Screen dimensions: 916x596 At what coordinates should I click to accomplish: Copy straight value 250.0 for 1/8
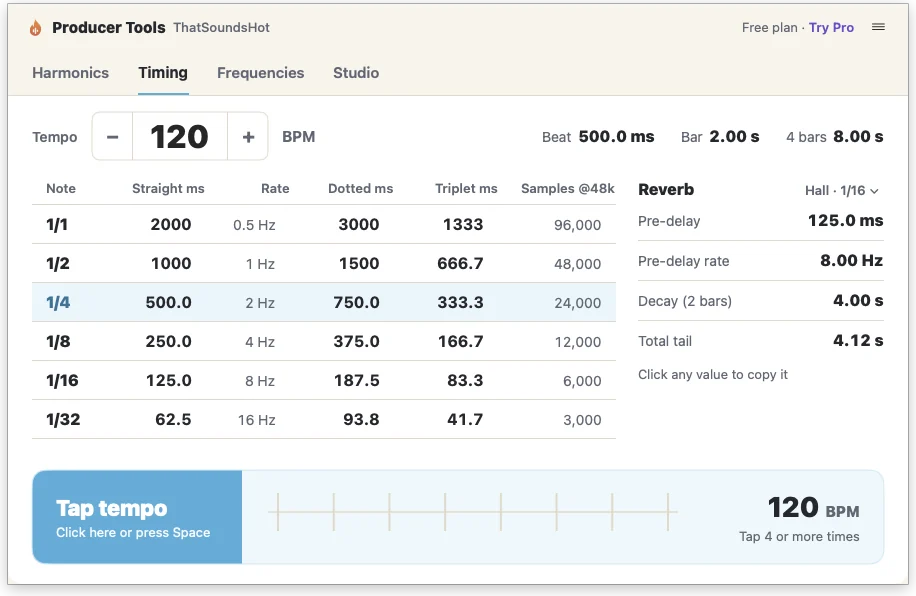(x=168, y=342)
